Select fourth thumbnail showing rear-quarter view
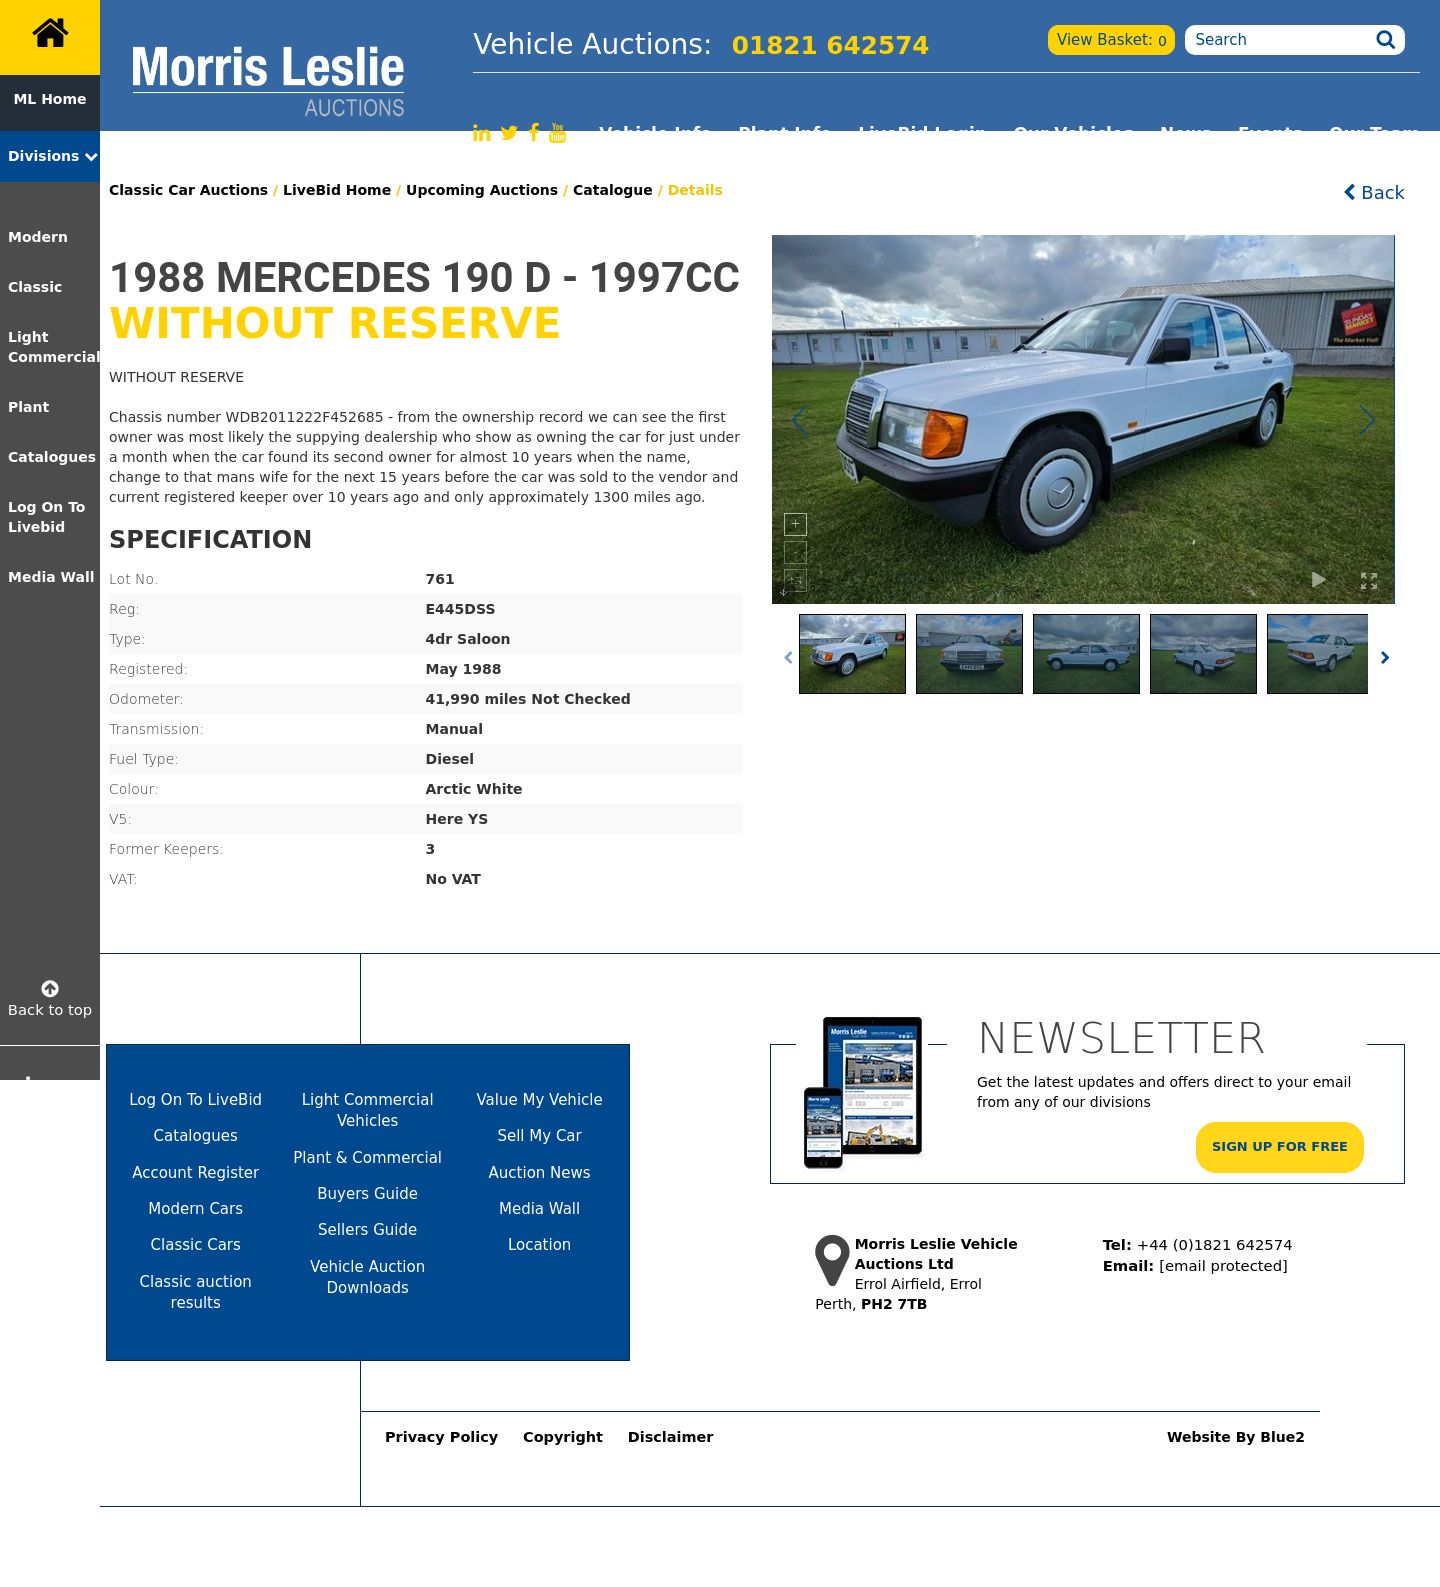 [x=1203, y=654]
